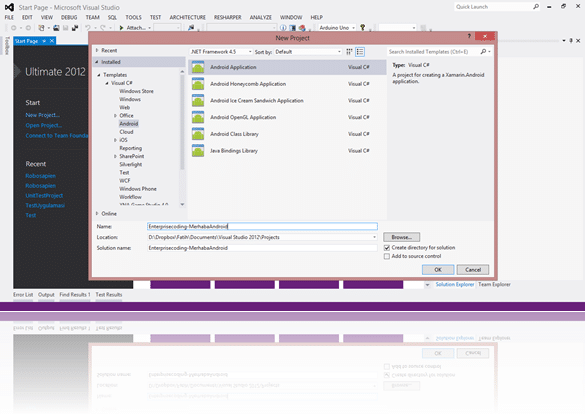
Task: Click the blue info icon in toolbar
Action: point(283,28)
